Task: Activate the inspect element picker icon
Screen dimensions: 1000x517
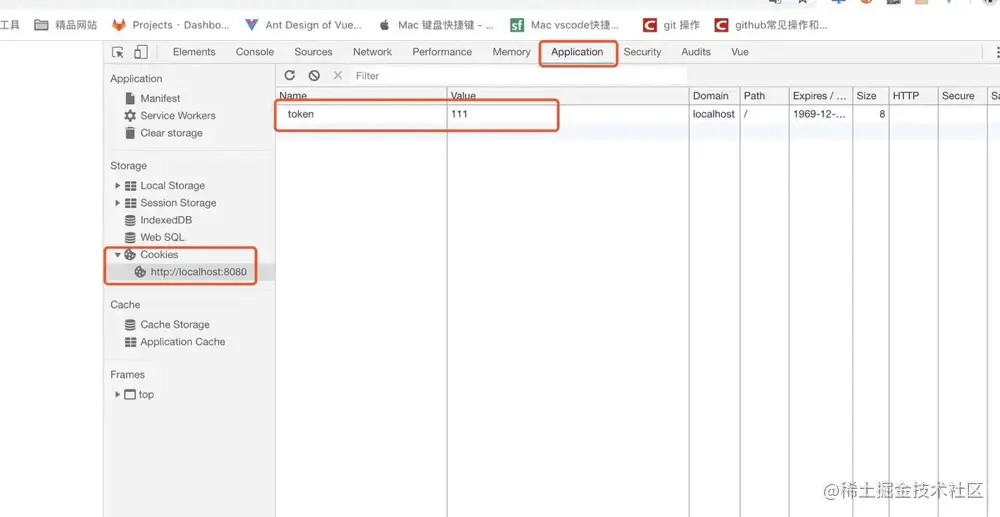Action: coord(118,52)
